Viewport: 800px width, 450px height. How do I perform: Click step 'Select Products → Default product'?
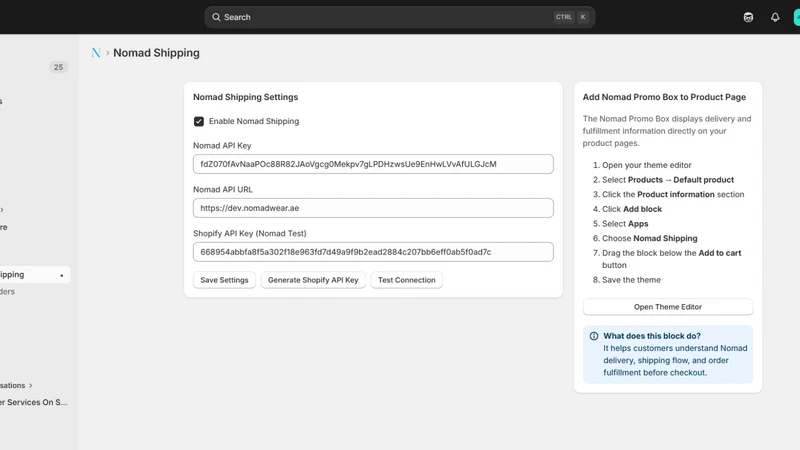click(668, 180)
